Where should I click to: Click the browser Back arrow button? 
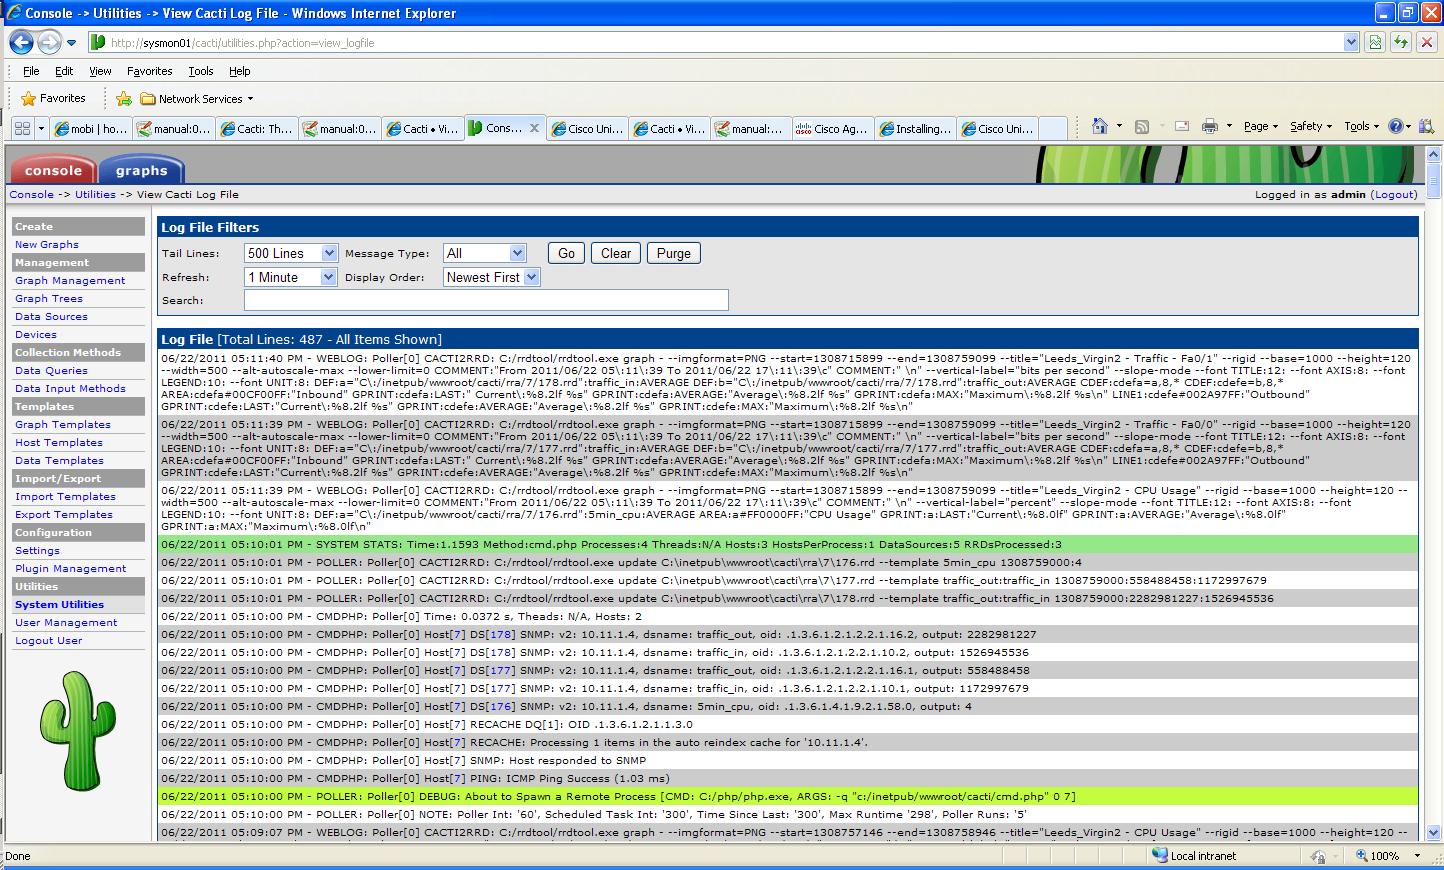click(21, 42)
